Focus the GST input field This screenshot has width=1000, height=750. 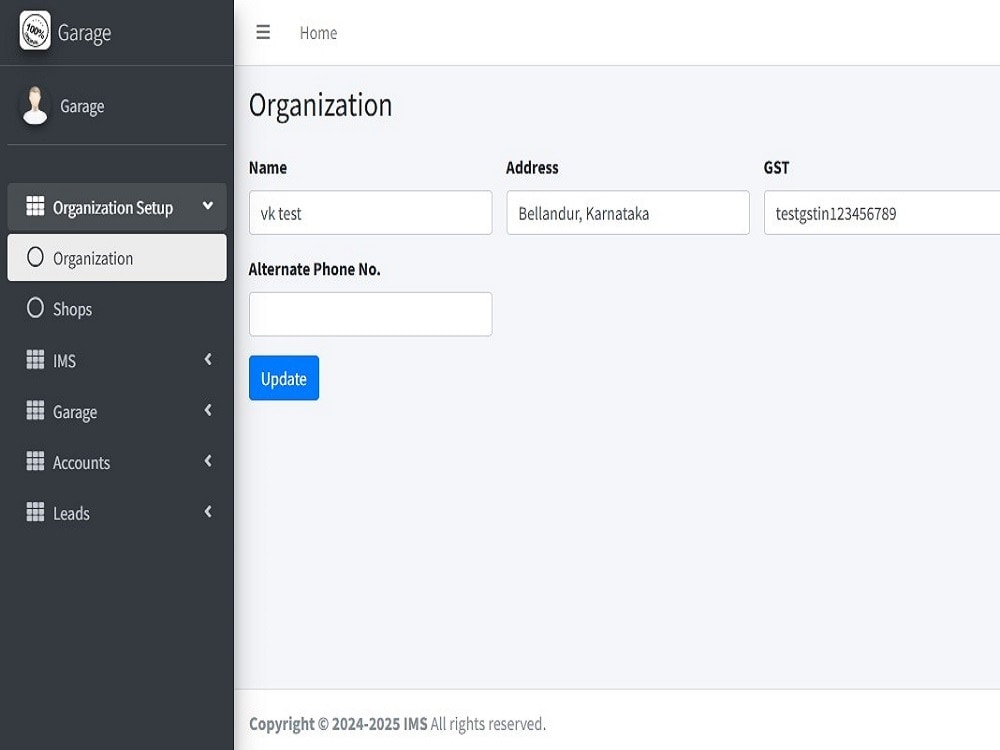[882, 212]
